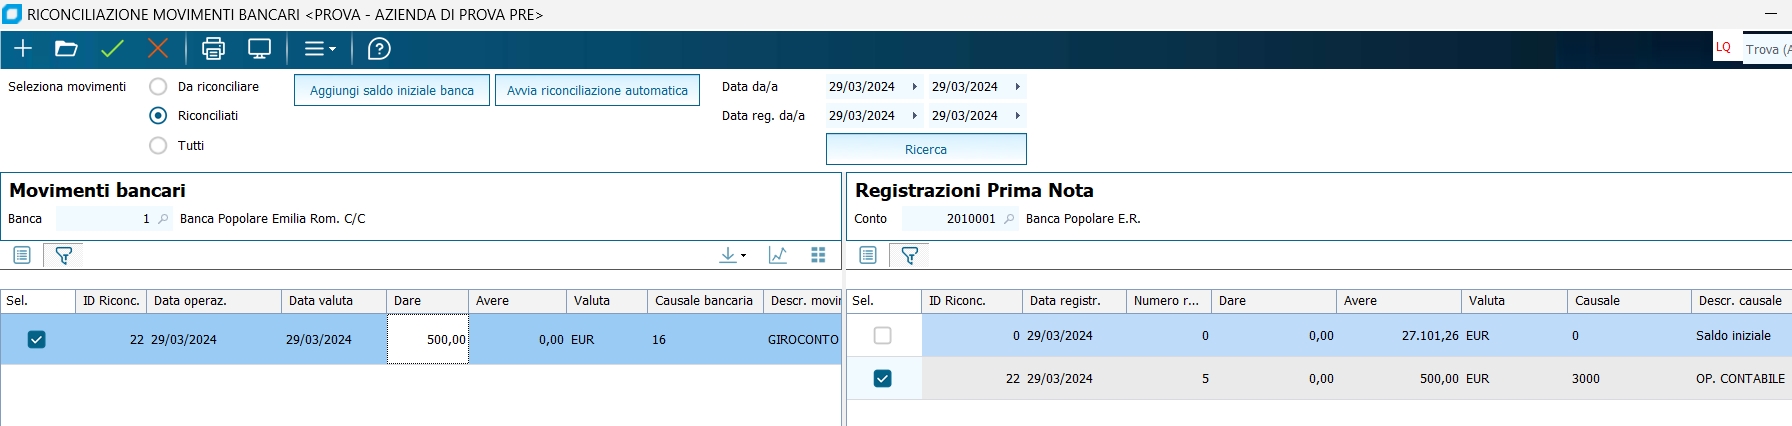Image resolution: width=1792 pixels, height=426 pixels.
Task: Cancel with the orange X icon
Action: click(x=158, y=49)
